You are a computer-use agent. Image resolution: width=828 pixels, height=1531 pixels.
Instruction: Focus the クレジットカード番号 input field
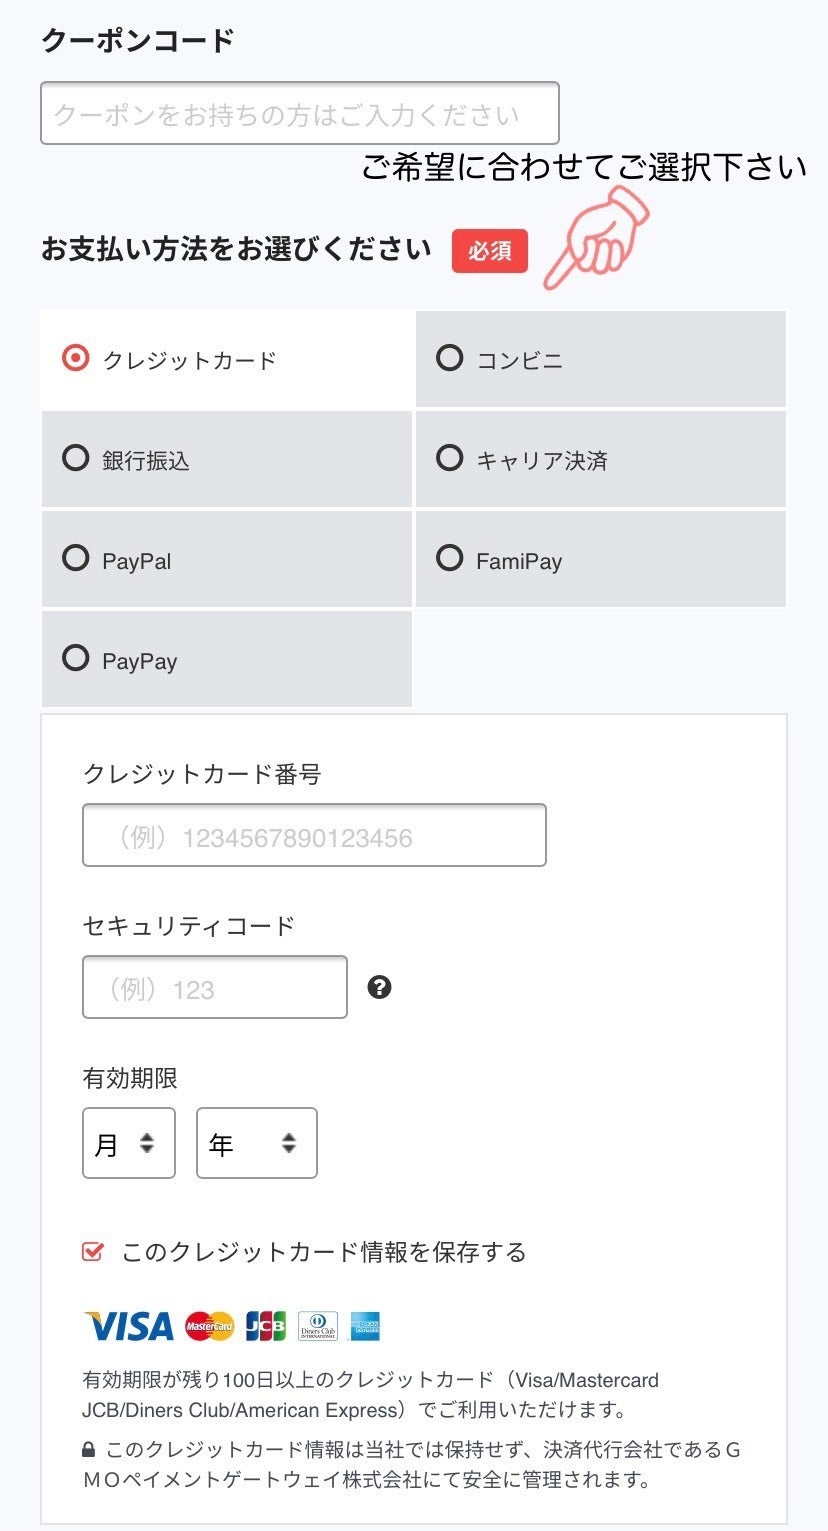coord(314,835)
